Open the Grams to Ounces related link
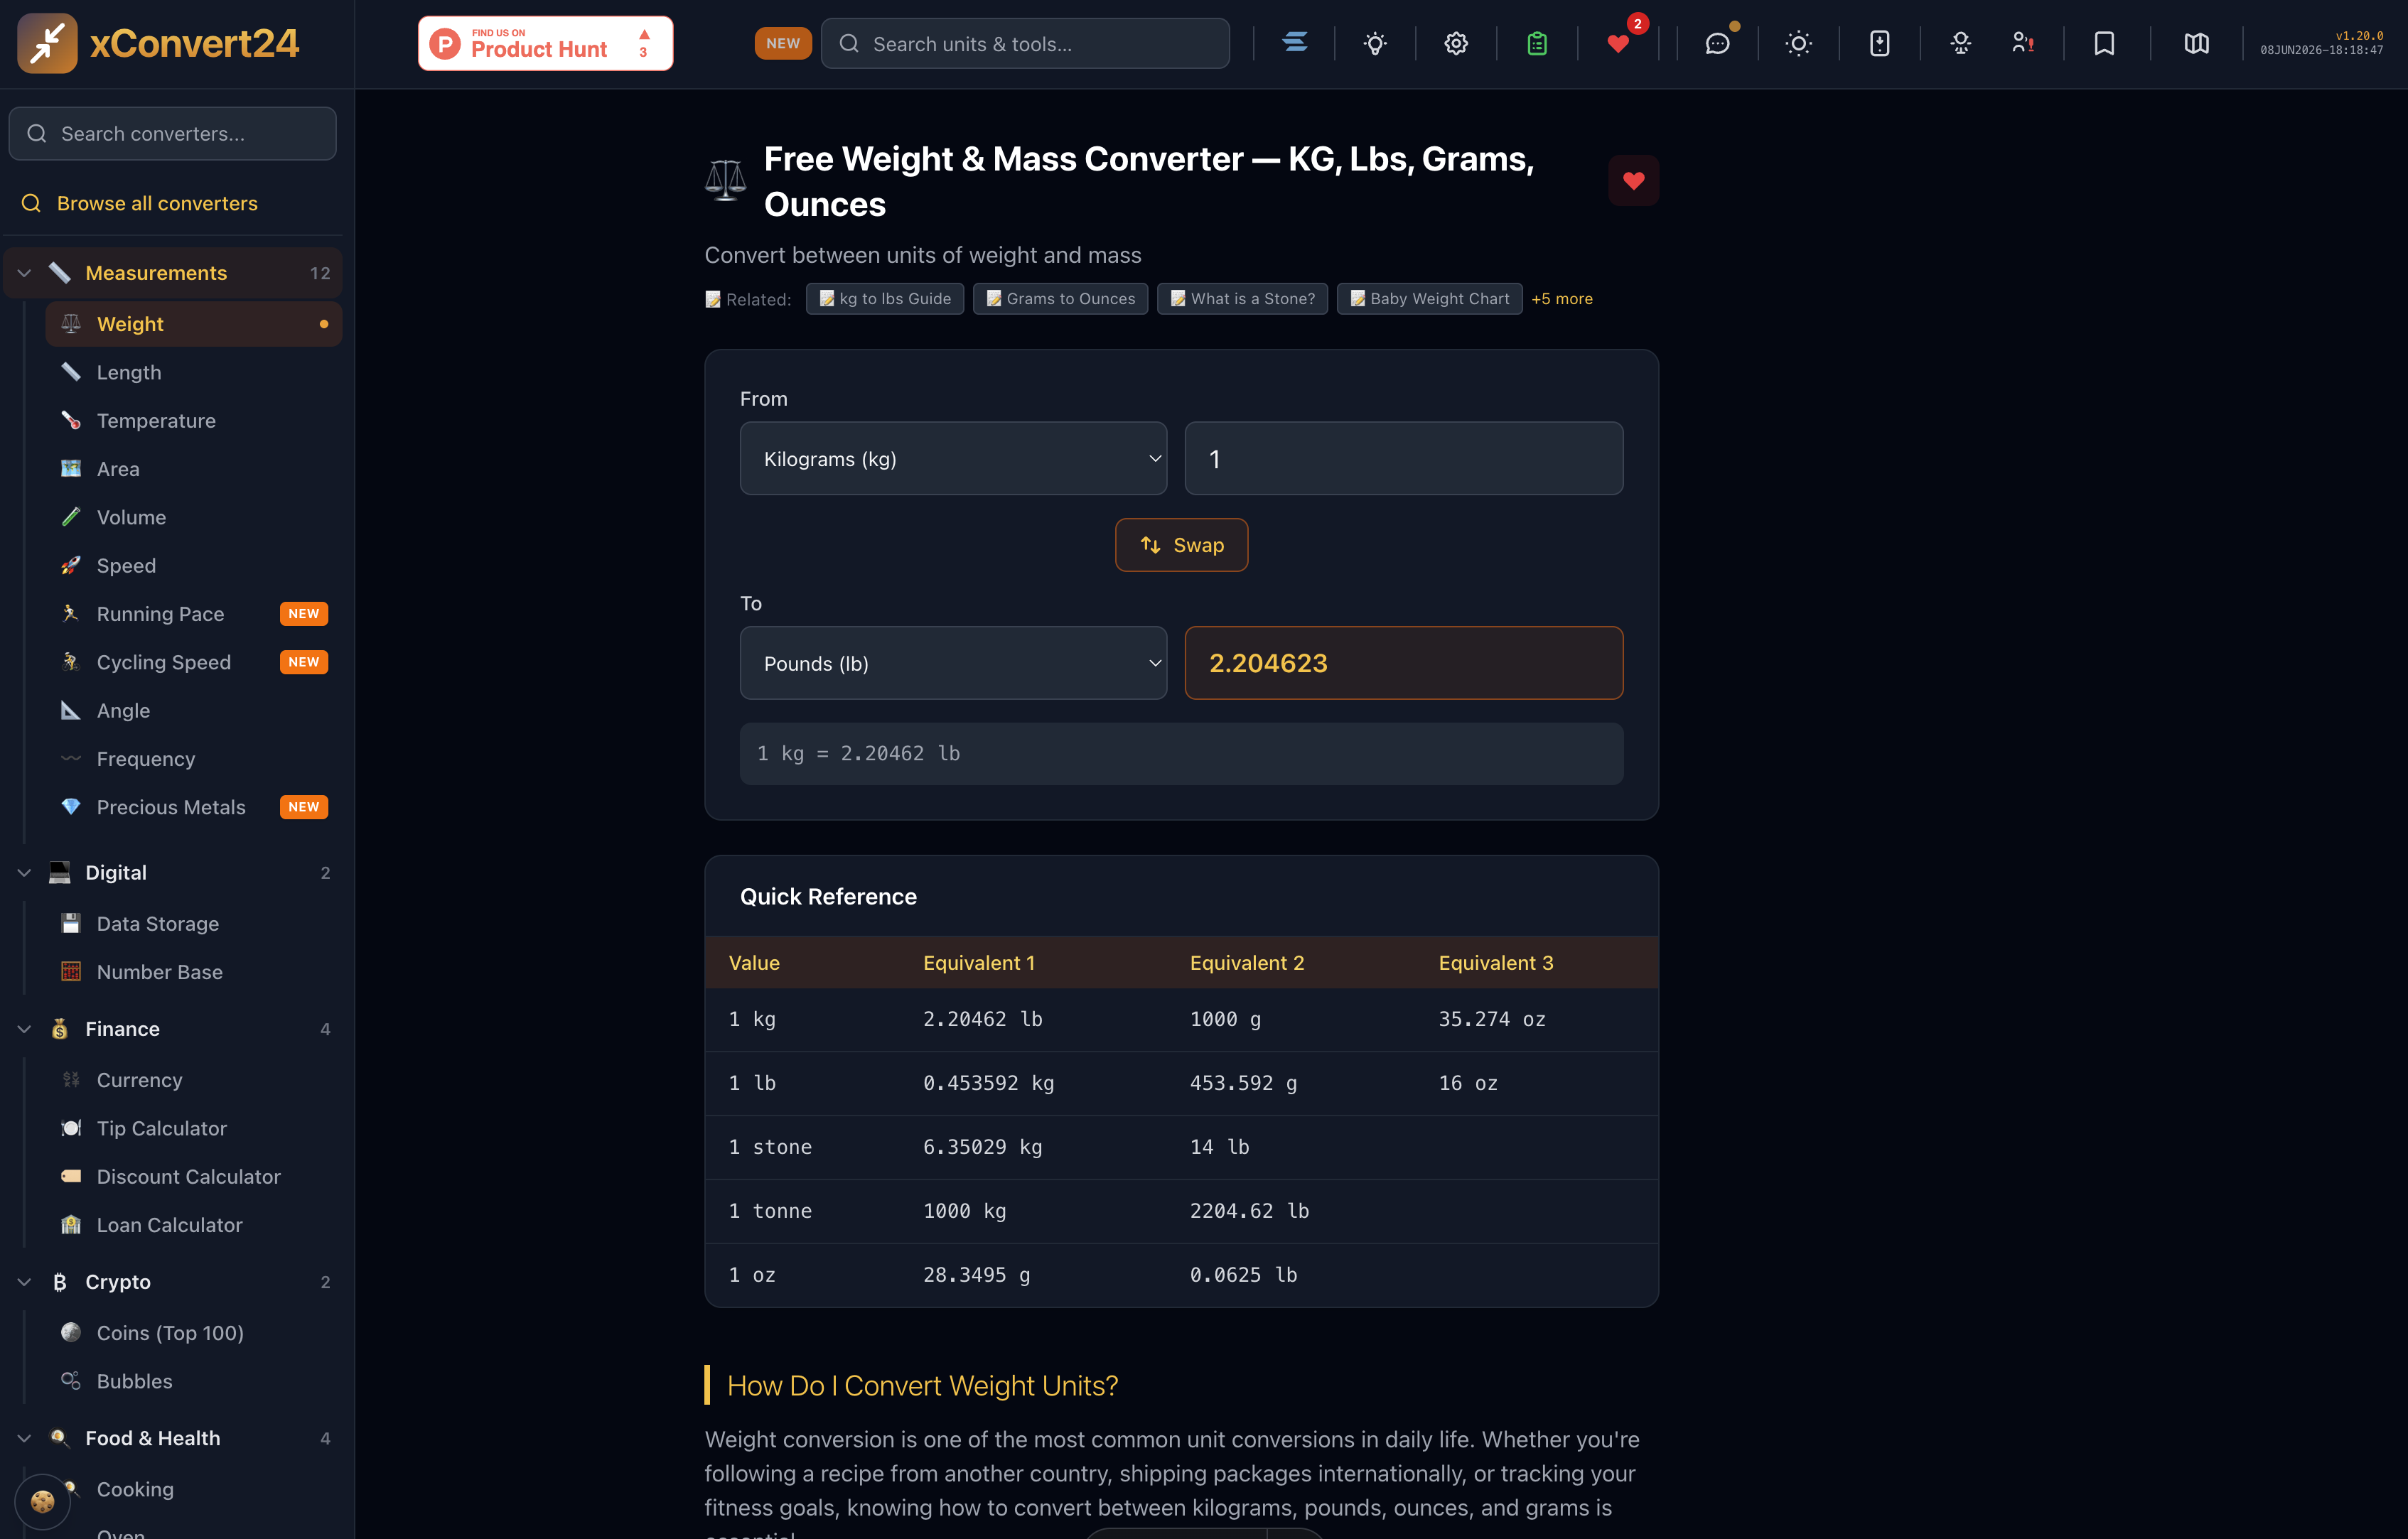Screen dimensions: 2408x1539 pyautogui.click(x=1060, y=299)
